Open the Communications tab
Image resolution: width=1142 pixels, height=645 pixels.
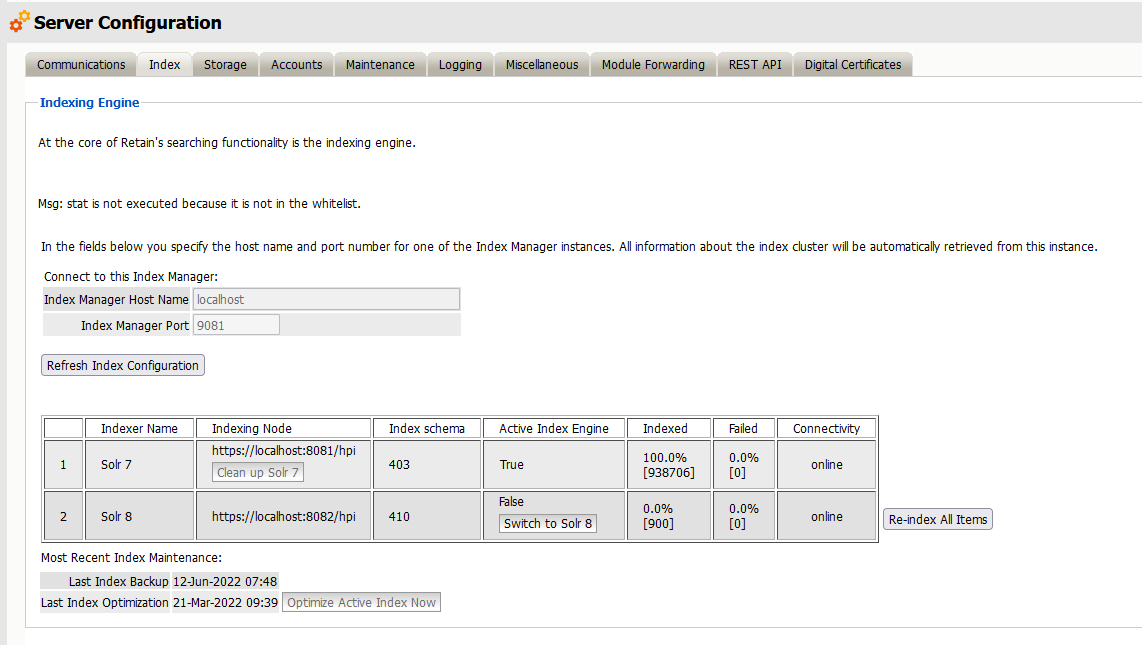[80, 64]
